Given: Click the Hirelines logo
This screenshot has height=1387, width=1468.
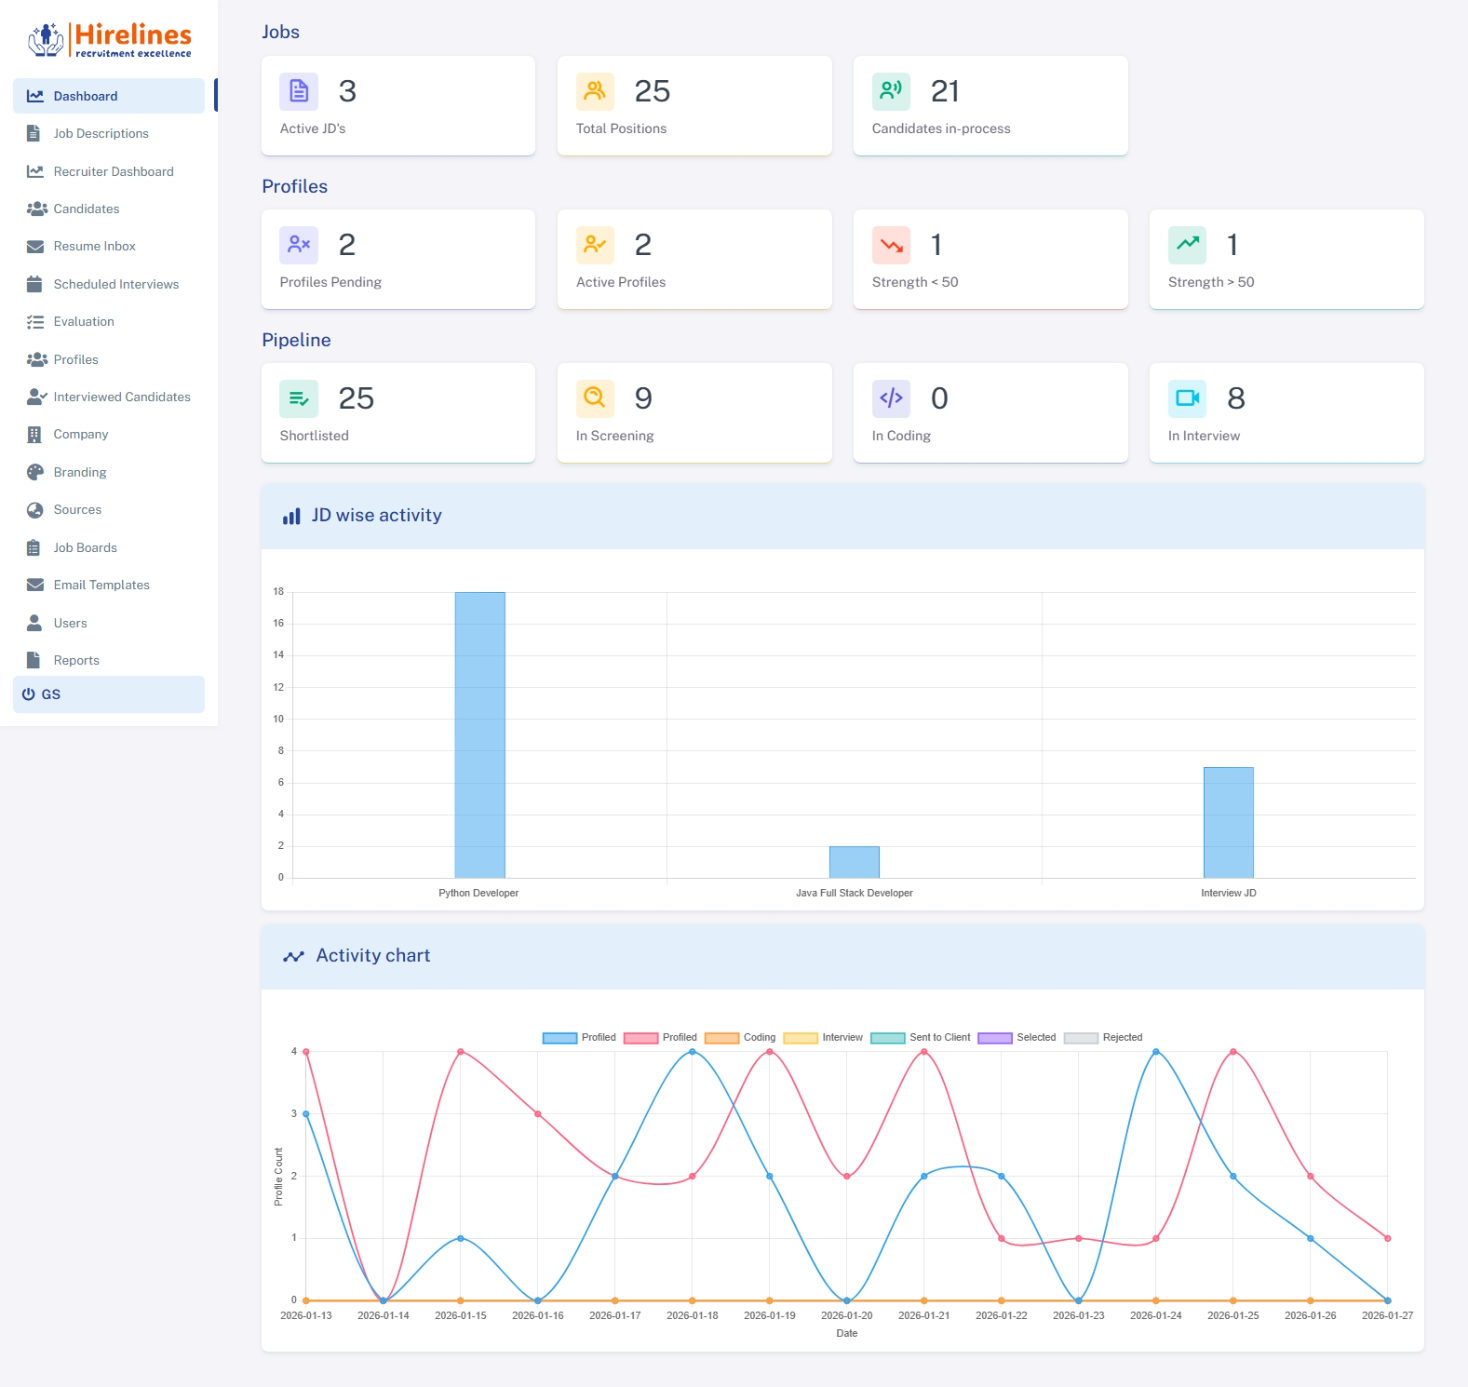Looking at the screenshot, I should (108, 39).
